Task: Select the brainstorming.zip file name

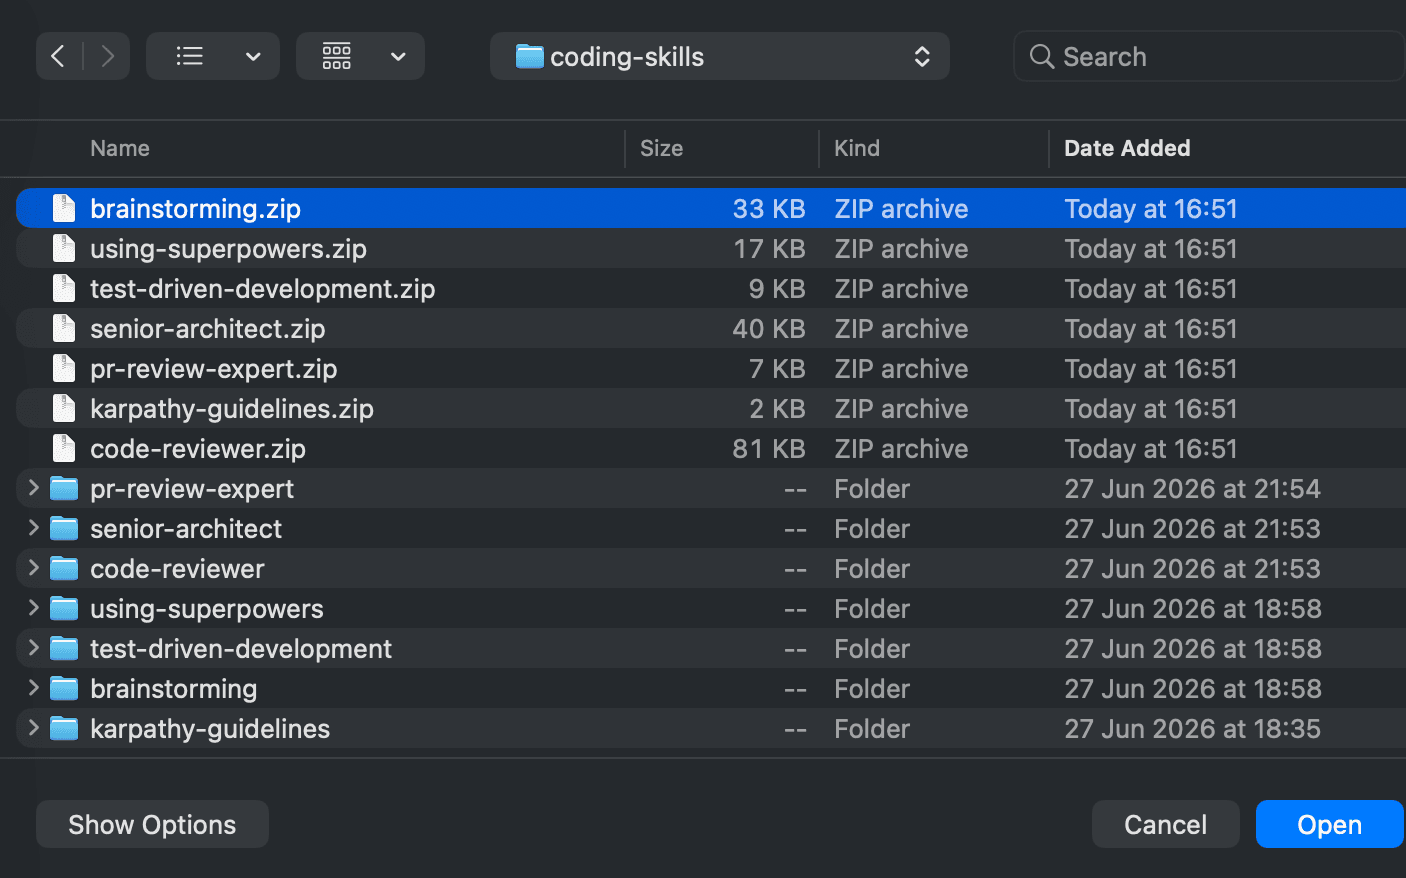Action: coord(195,208)
